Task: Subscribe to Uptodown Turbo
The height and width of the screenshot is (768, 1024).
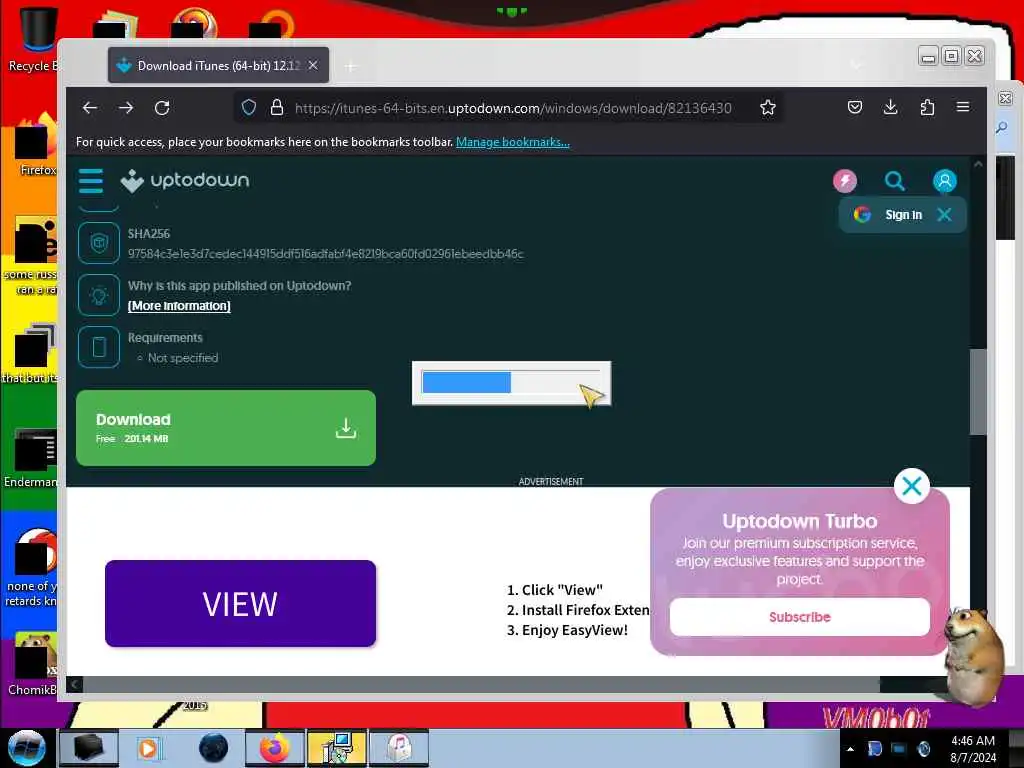Action: (799, 617)
